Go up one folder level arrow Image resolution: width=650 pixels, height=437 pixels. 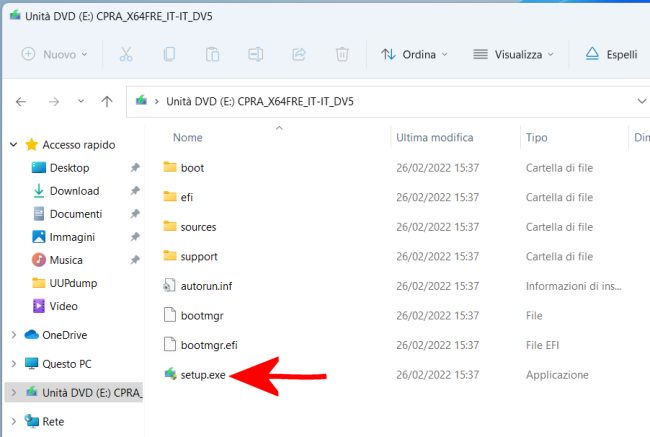(x=107, y=102)
